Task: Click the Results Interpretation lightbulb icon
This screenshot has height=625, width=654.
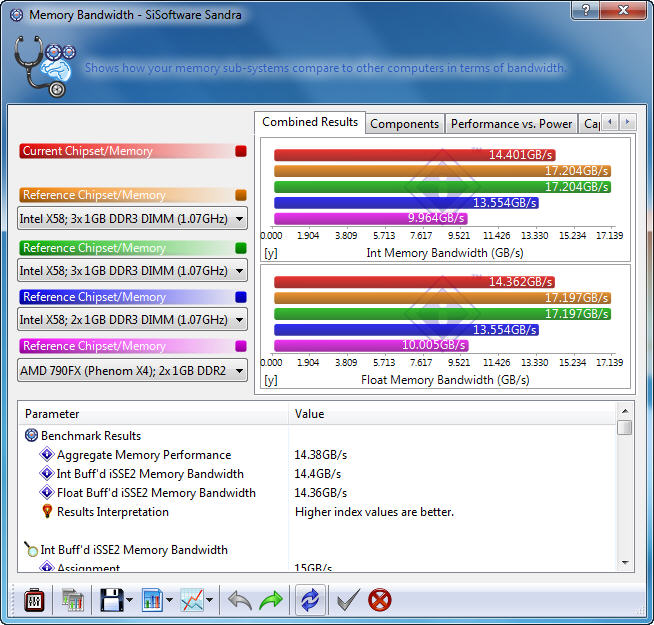Action: 47,512
